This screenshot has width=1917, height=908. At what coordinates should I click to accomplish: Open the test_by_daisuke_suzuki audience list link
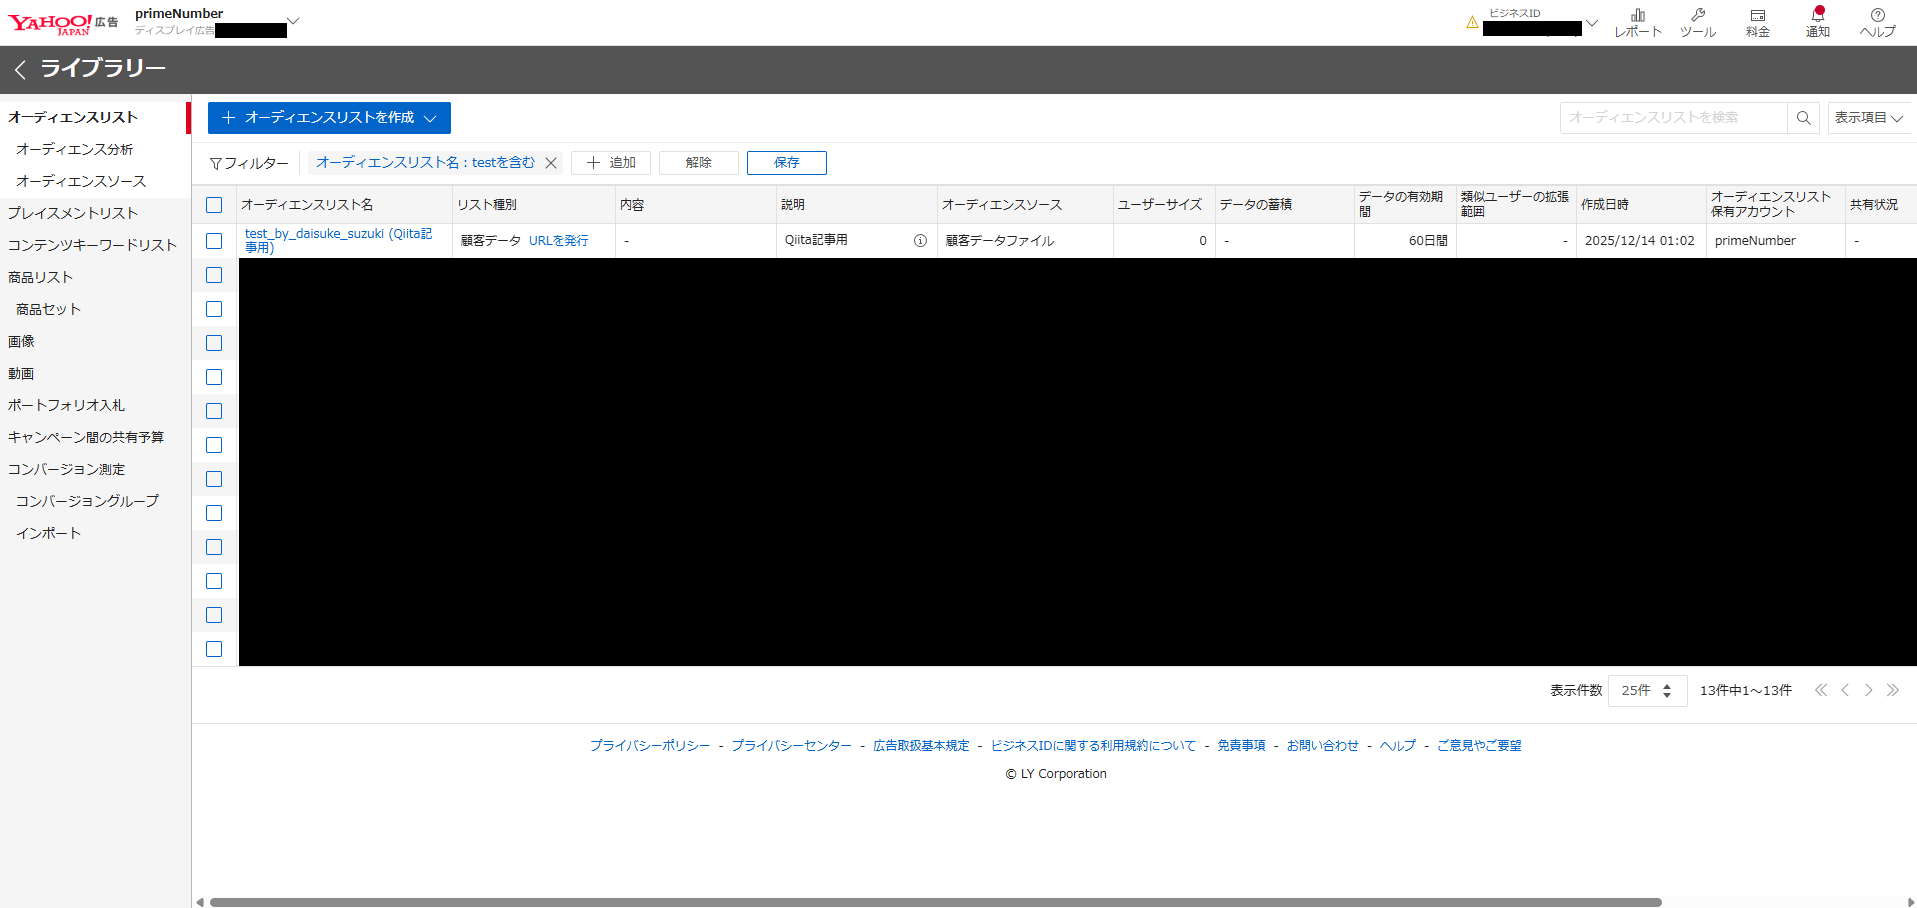(x=339, y=240)
